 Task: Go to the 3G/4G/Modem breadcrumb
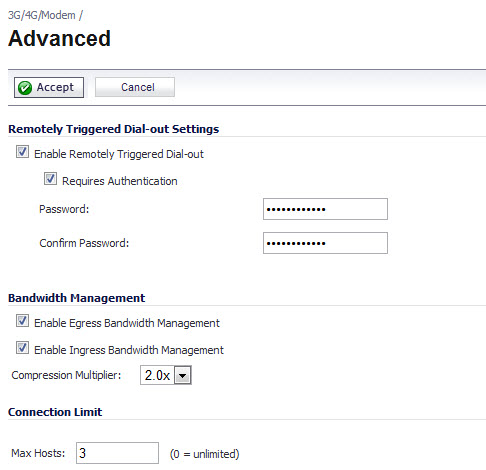point(42,15)
